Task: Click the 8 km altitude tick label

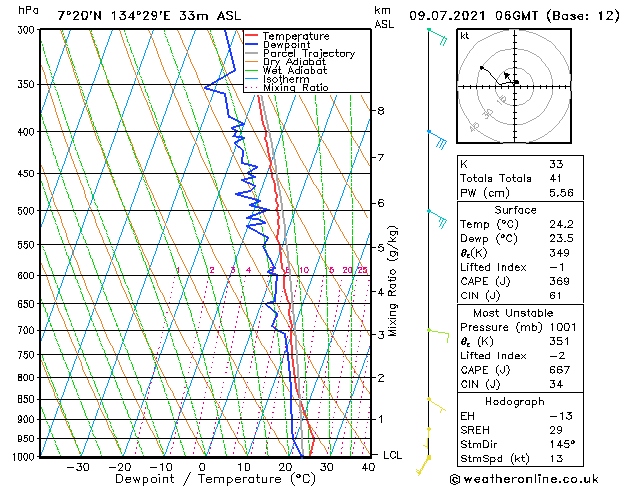Action: pyautogui.click(x=381, y=110)
